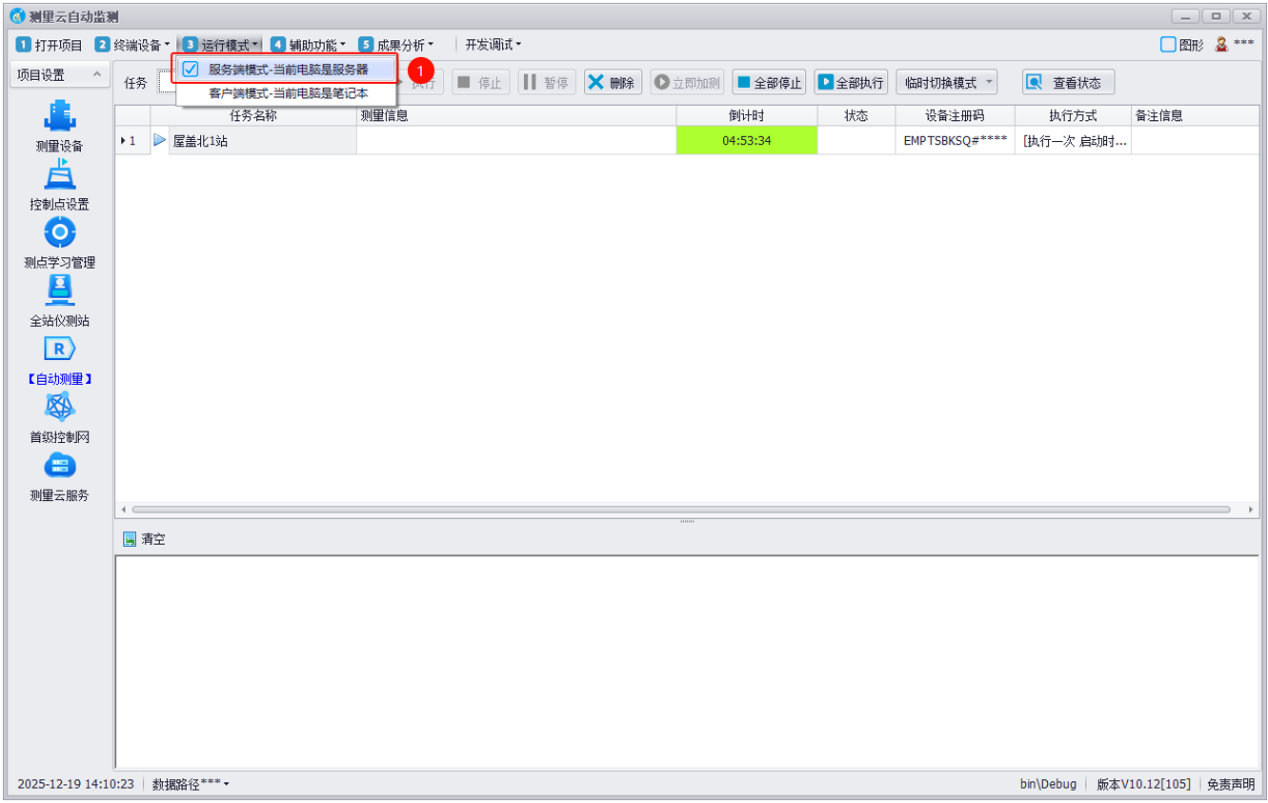
Task: Click the 自动测量 sidebar icon
Action: coord(60,349)
